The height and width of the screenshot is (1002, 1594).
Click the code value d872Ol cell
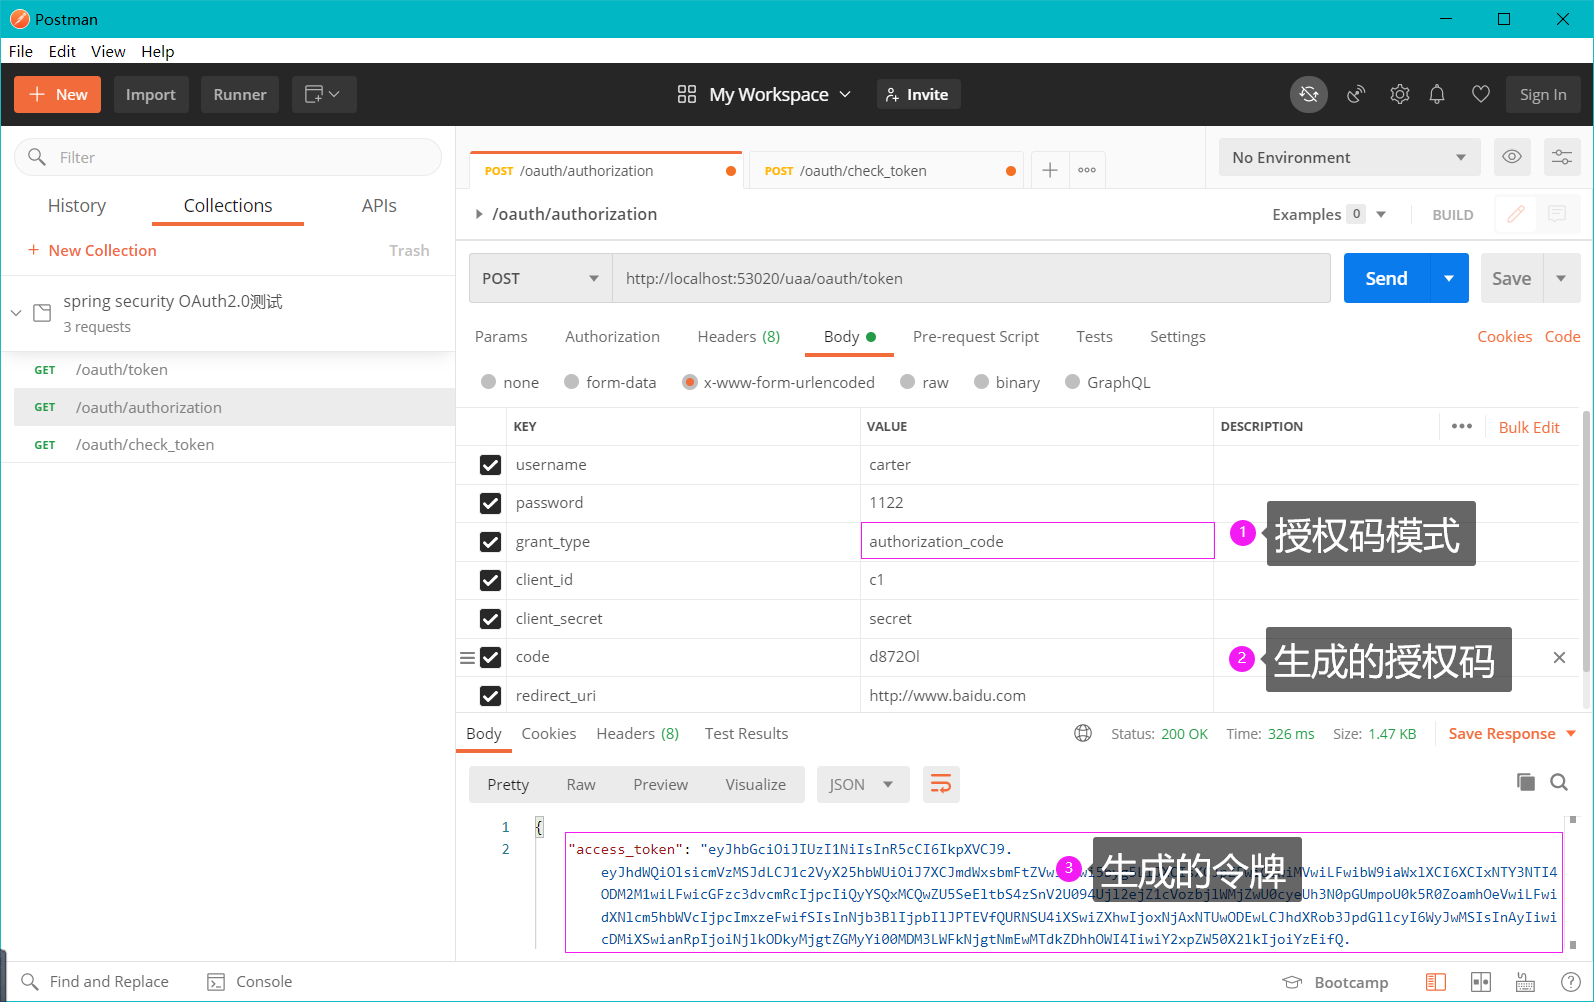(x=1037, y=657)
